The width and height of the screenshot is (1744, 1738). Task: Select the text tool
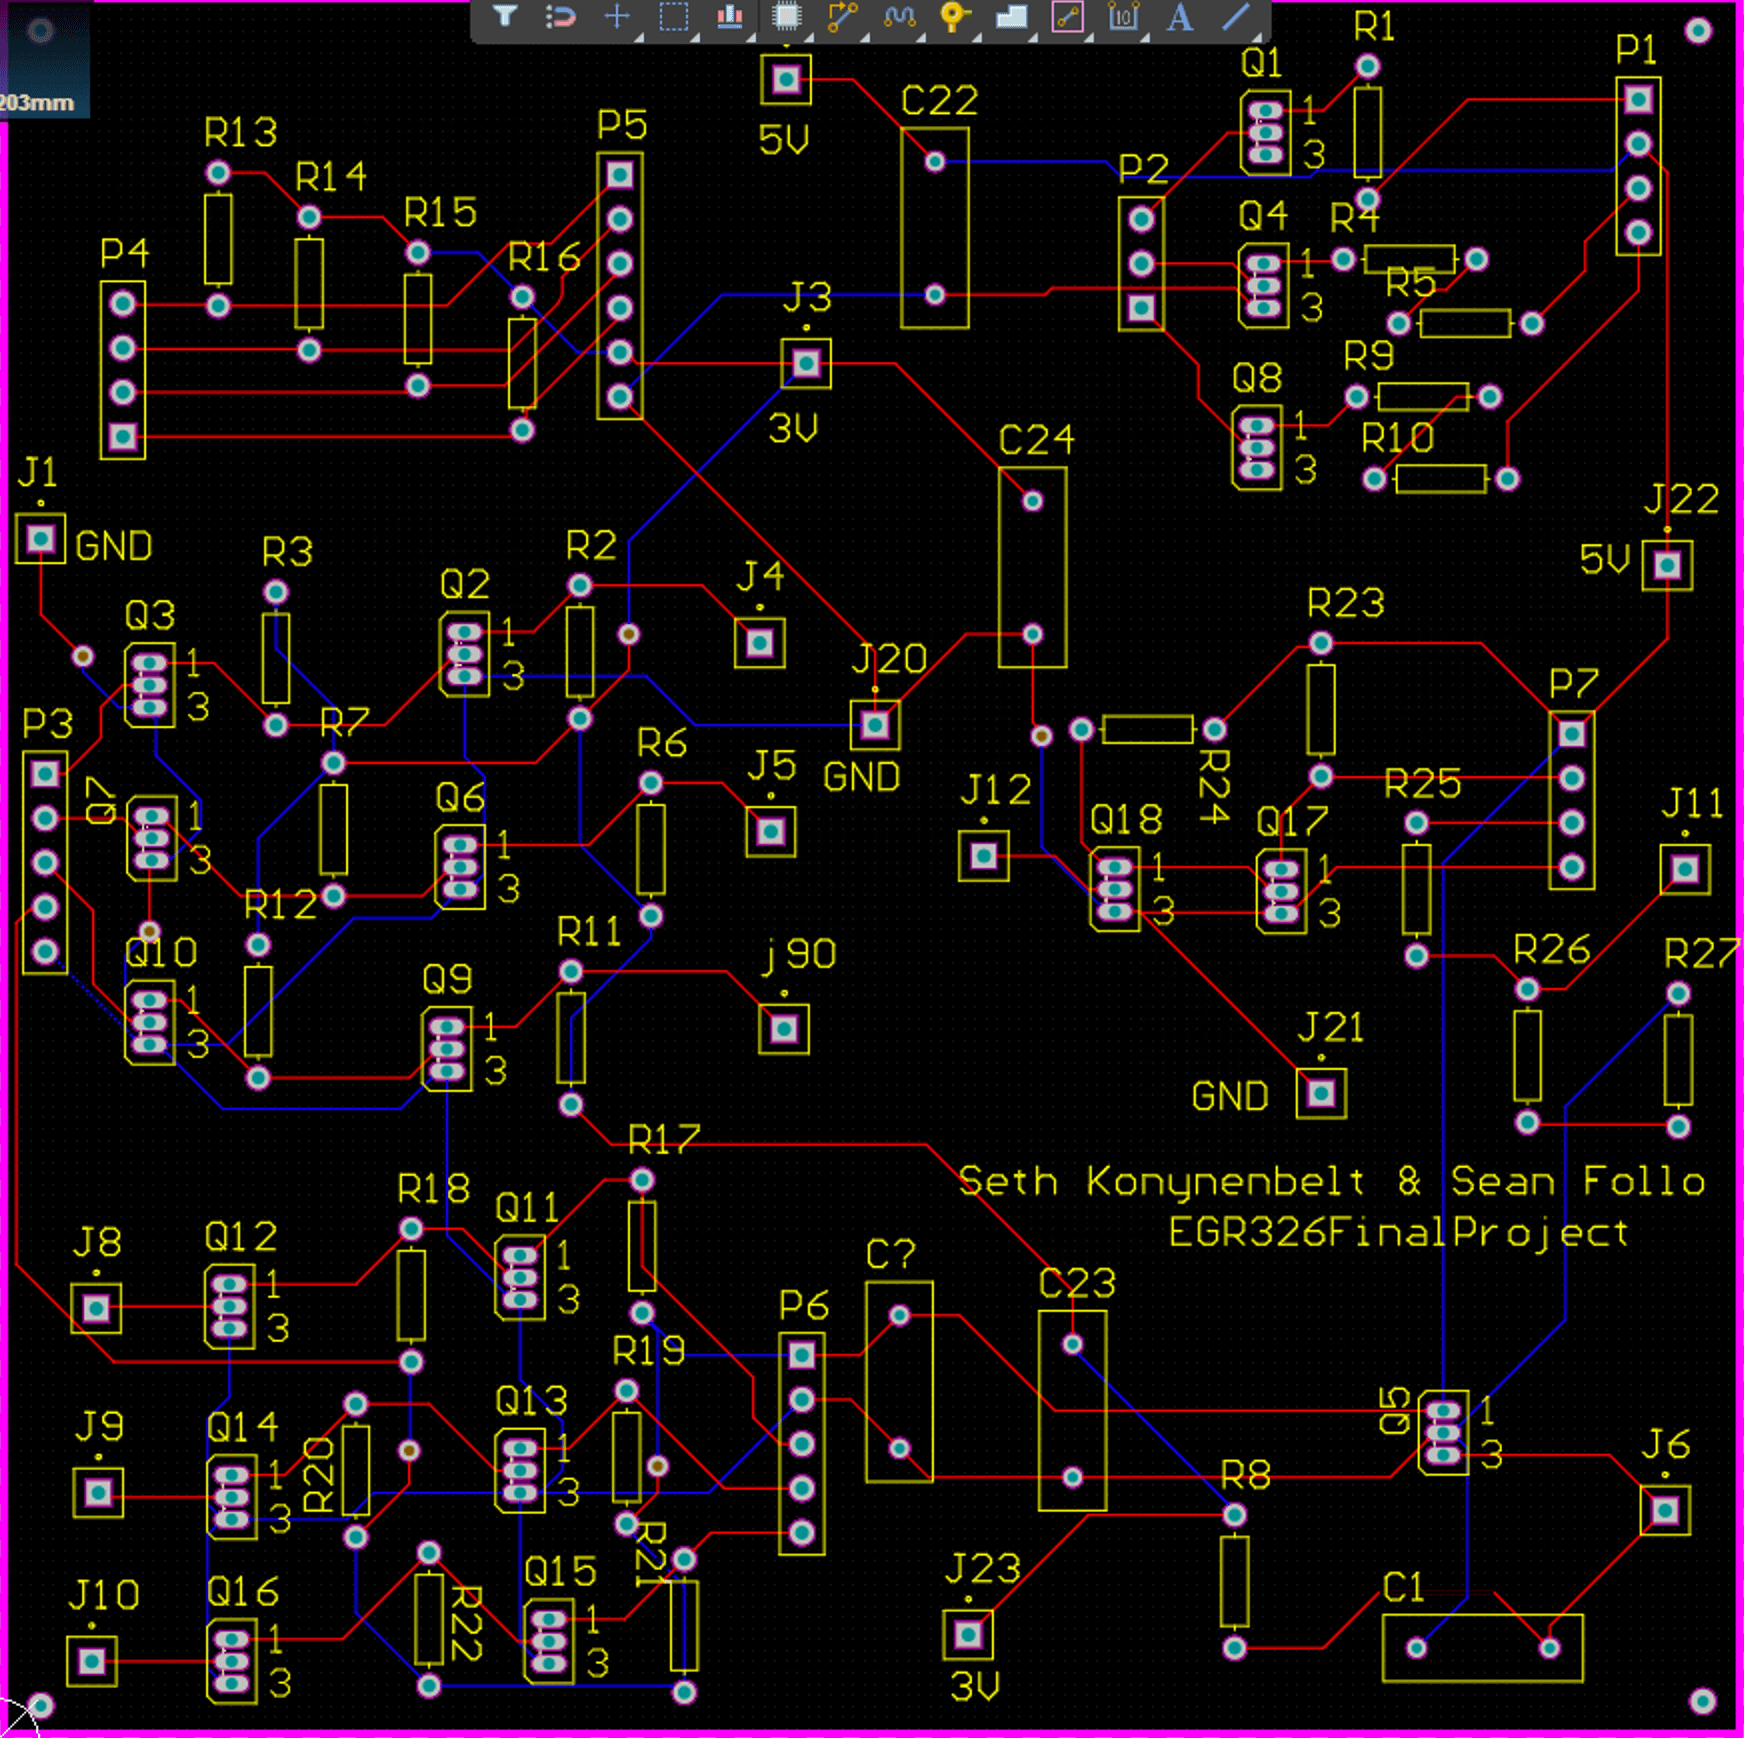click(1179, 17)
